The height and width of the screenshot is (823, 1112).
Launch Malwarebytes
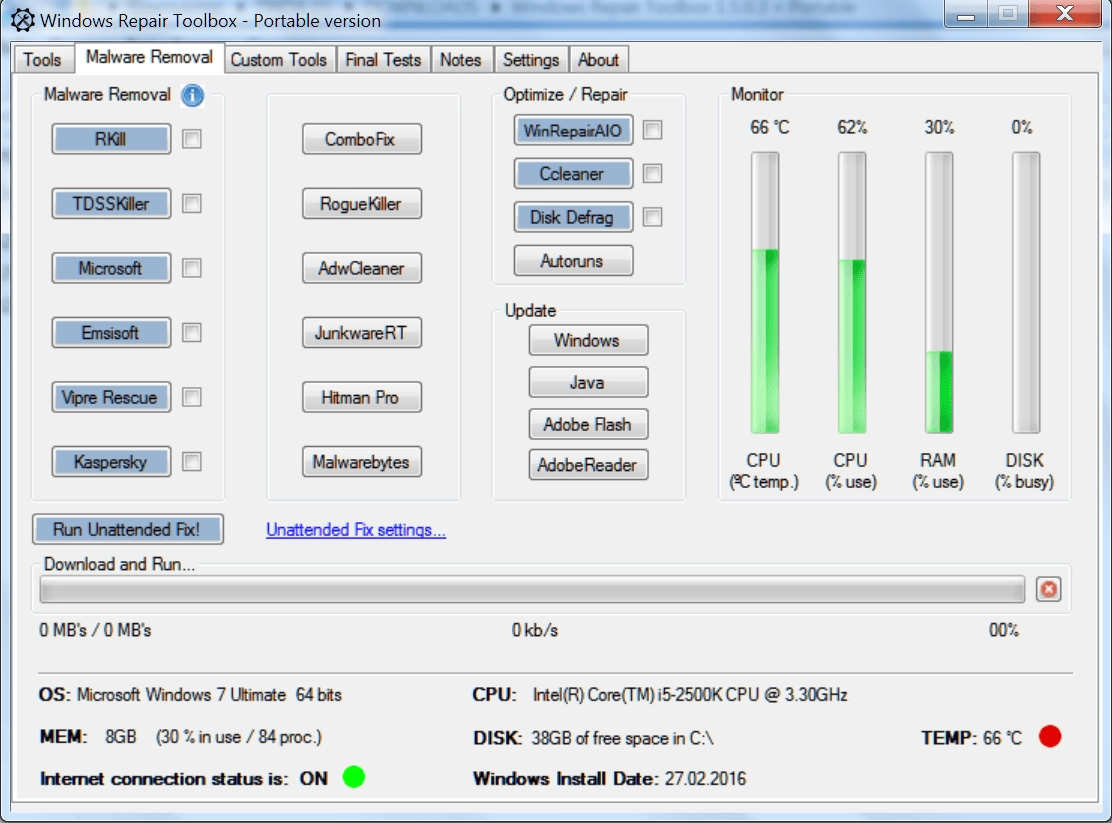click(x=362, y=462)
